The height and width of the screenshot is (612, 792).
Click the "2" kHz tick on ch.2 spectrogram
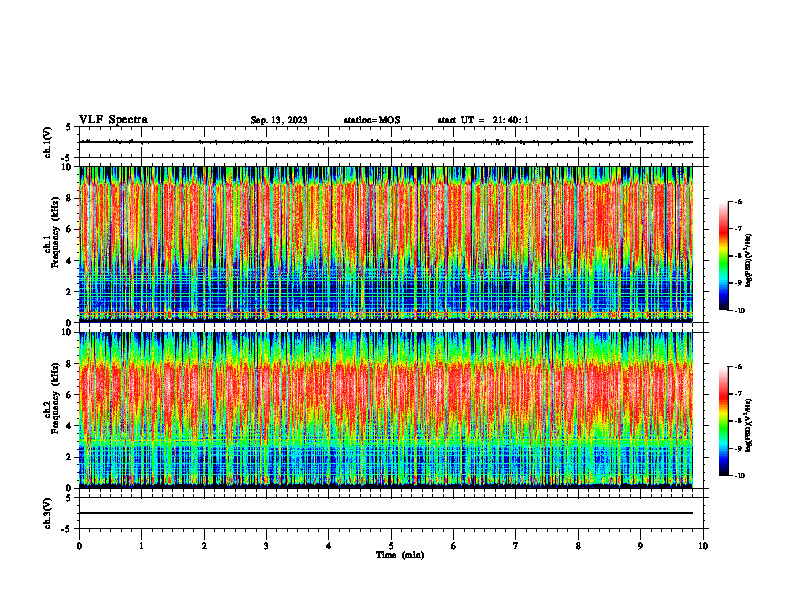69,457
